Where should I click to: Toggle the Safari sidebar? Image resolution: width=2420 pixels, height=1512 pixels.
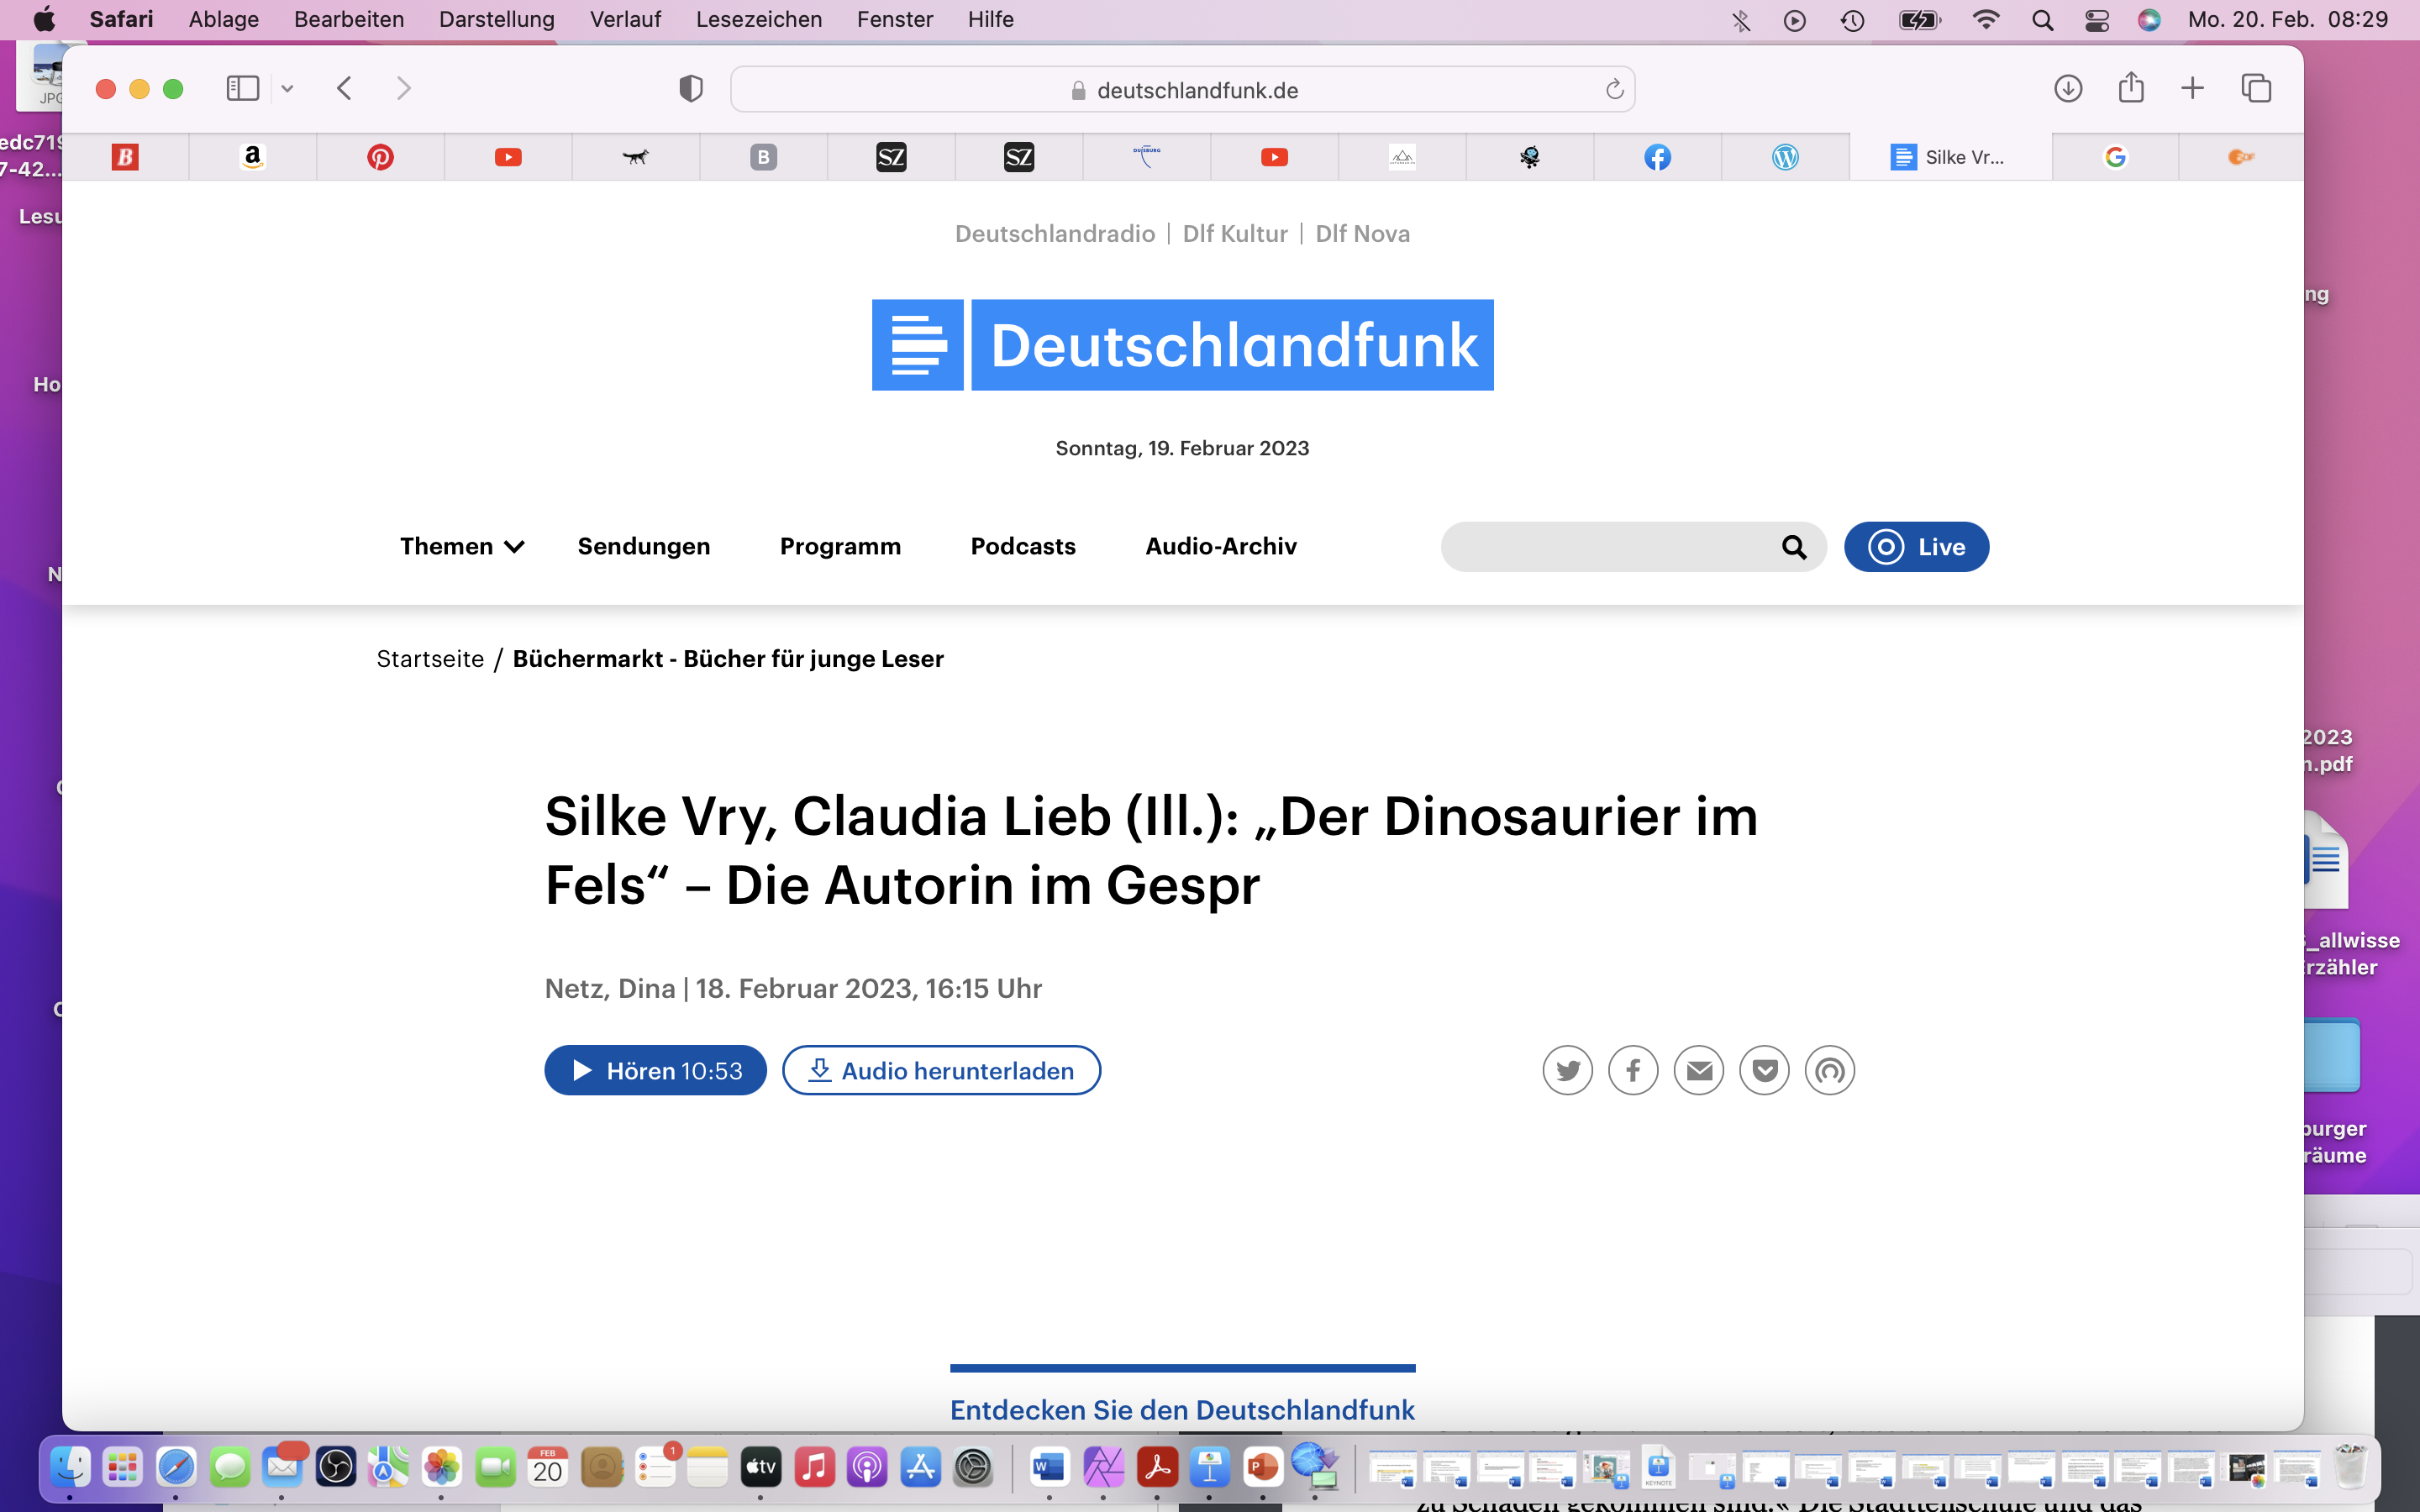[242, 89]
